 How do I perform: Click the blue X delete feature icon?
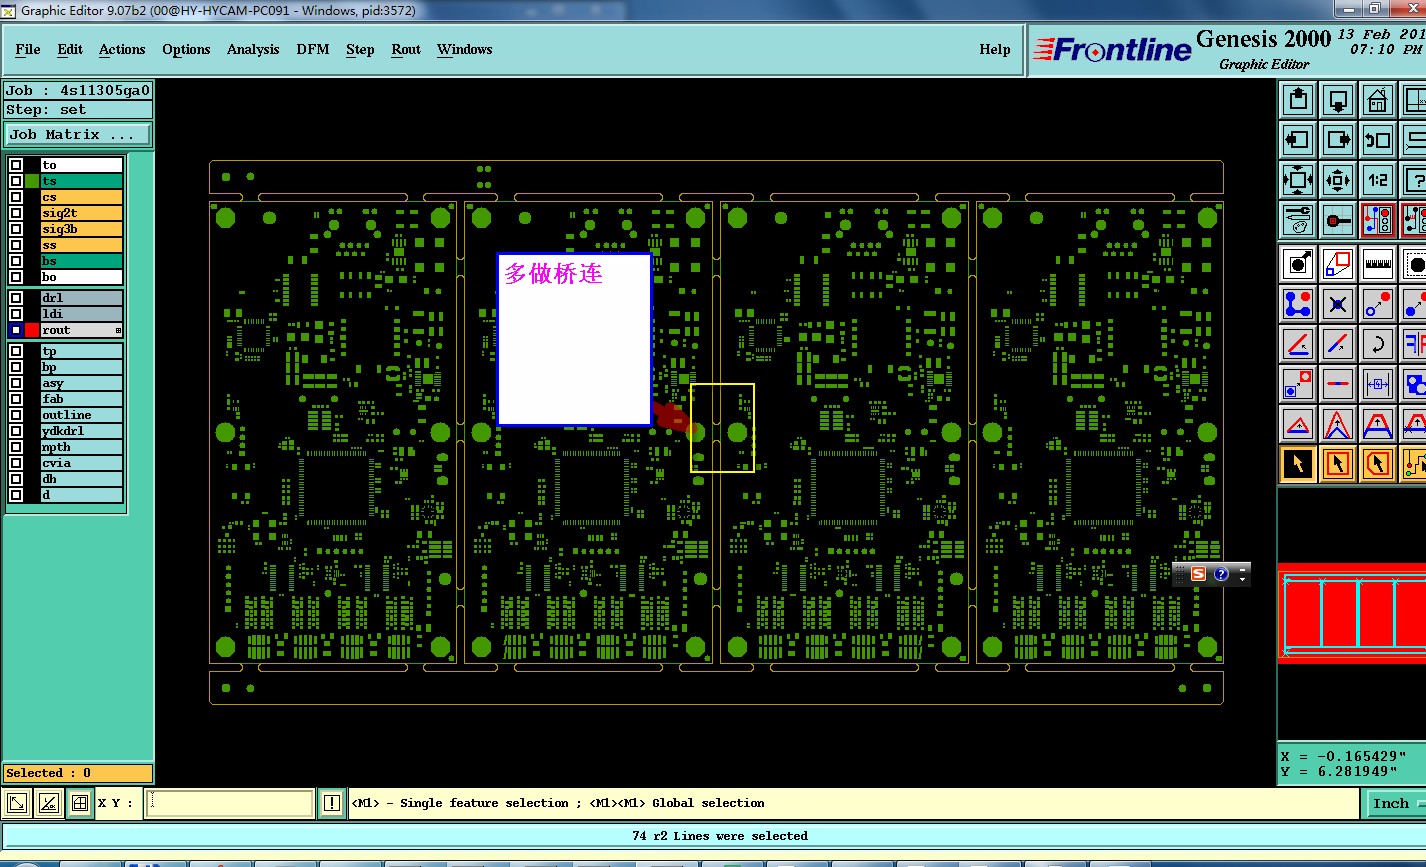(1338, 304)
